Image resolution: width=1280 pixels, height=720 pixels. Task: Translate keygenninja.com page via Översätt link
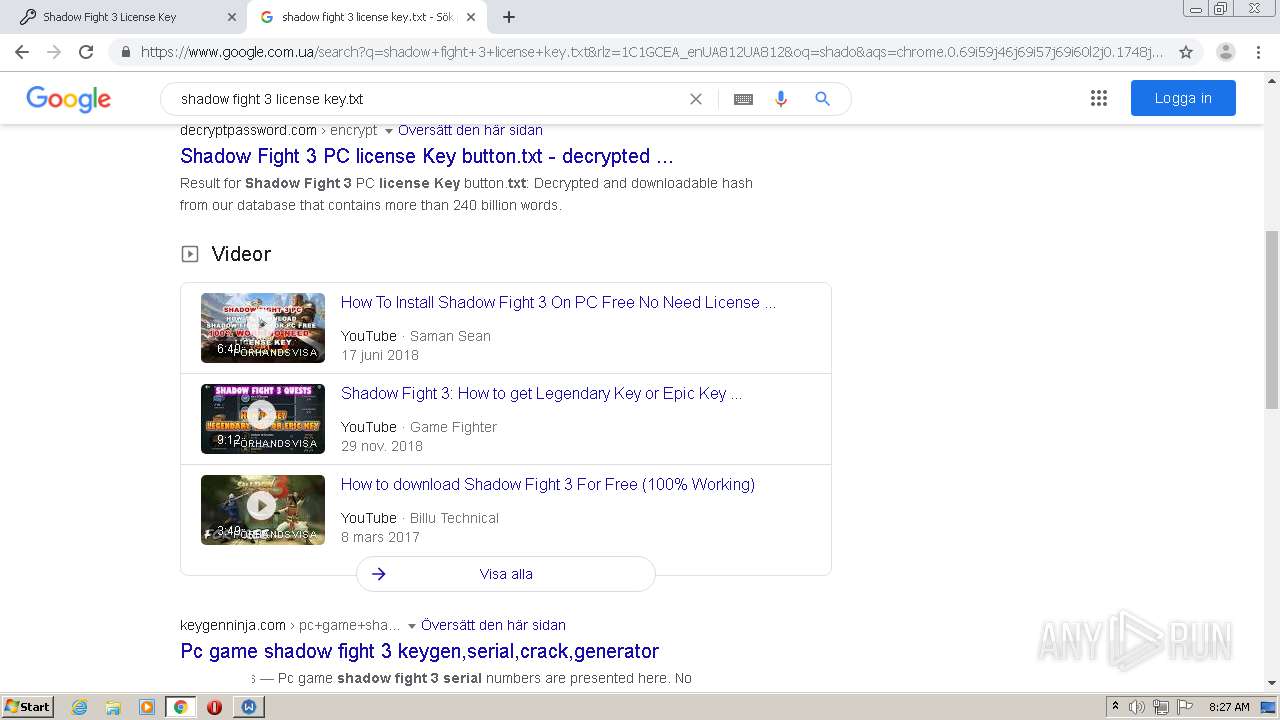(493, 625)
